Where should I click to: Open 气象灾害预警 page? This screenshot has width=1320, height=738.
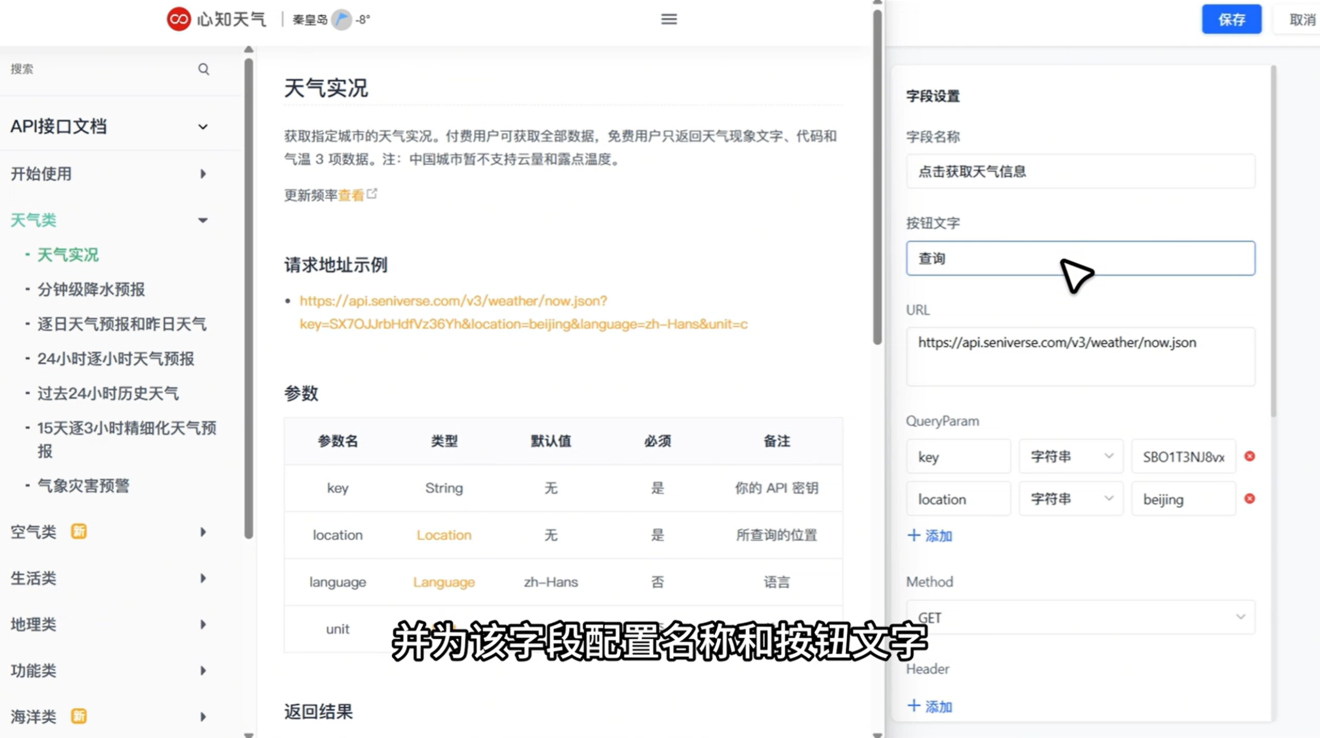(84, 485)
